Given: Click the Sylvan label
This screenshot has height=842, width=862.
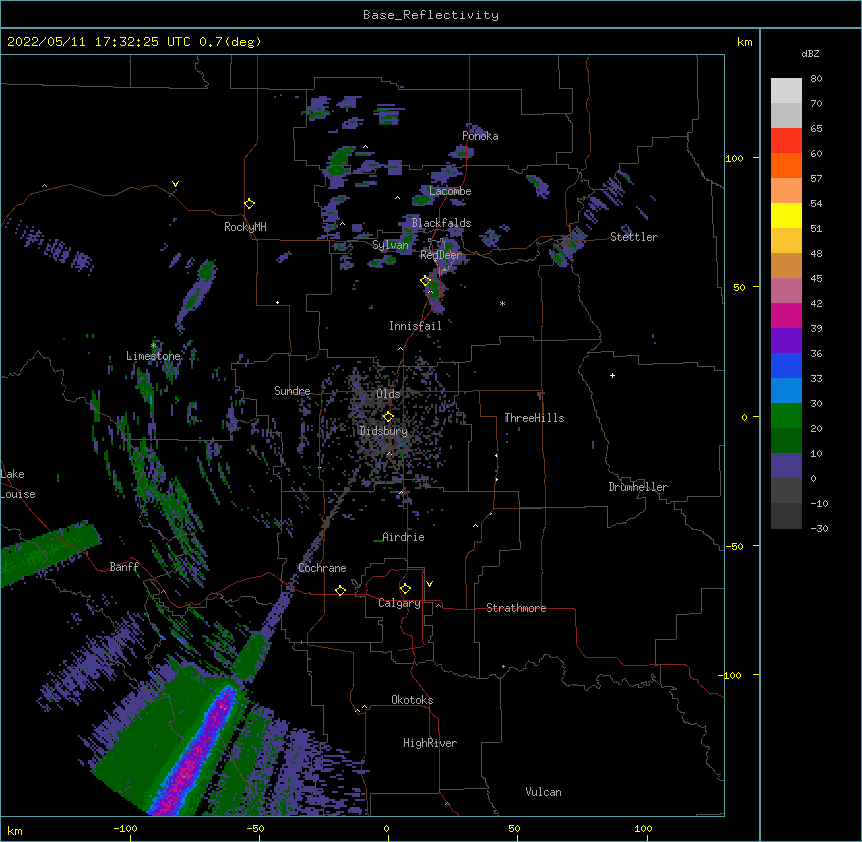Looking at the screenshot, I should point(390,245).
